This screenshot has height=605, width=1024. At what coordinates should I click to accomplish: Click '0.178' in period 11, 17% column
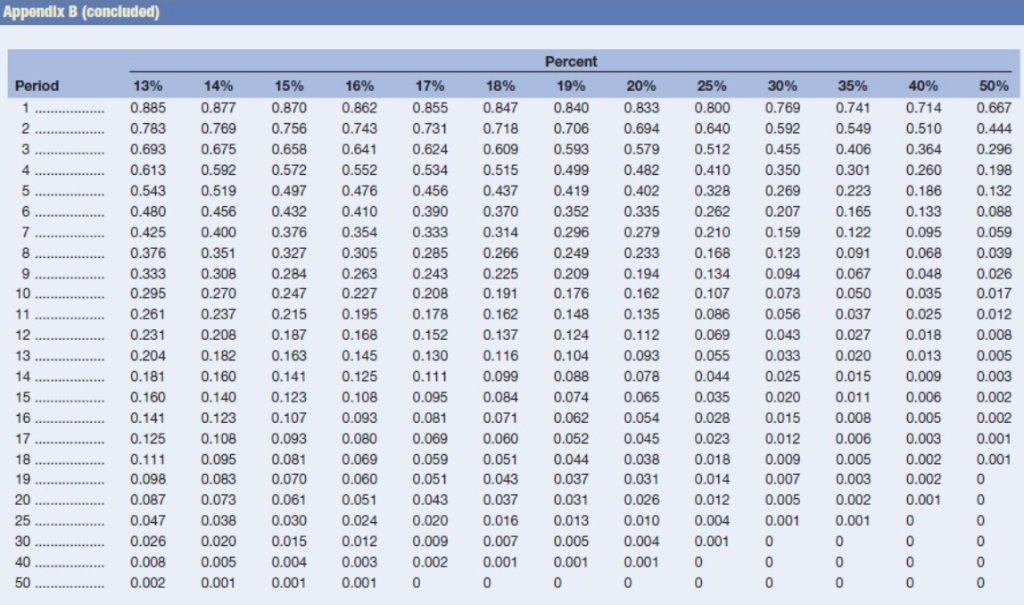pyautogui.click(x=430, y=314)
